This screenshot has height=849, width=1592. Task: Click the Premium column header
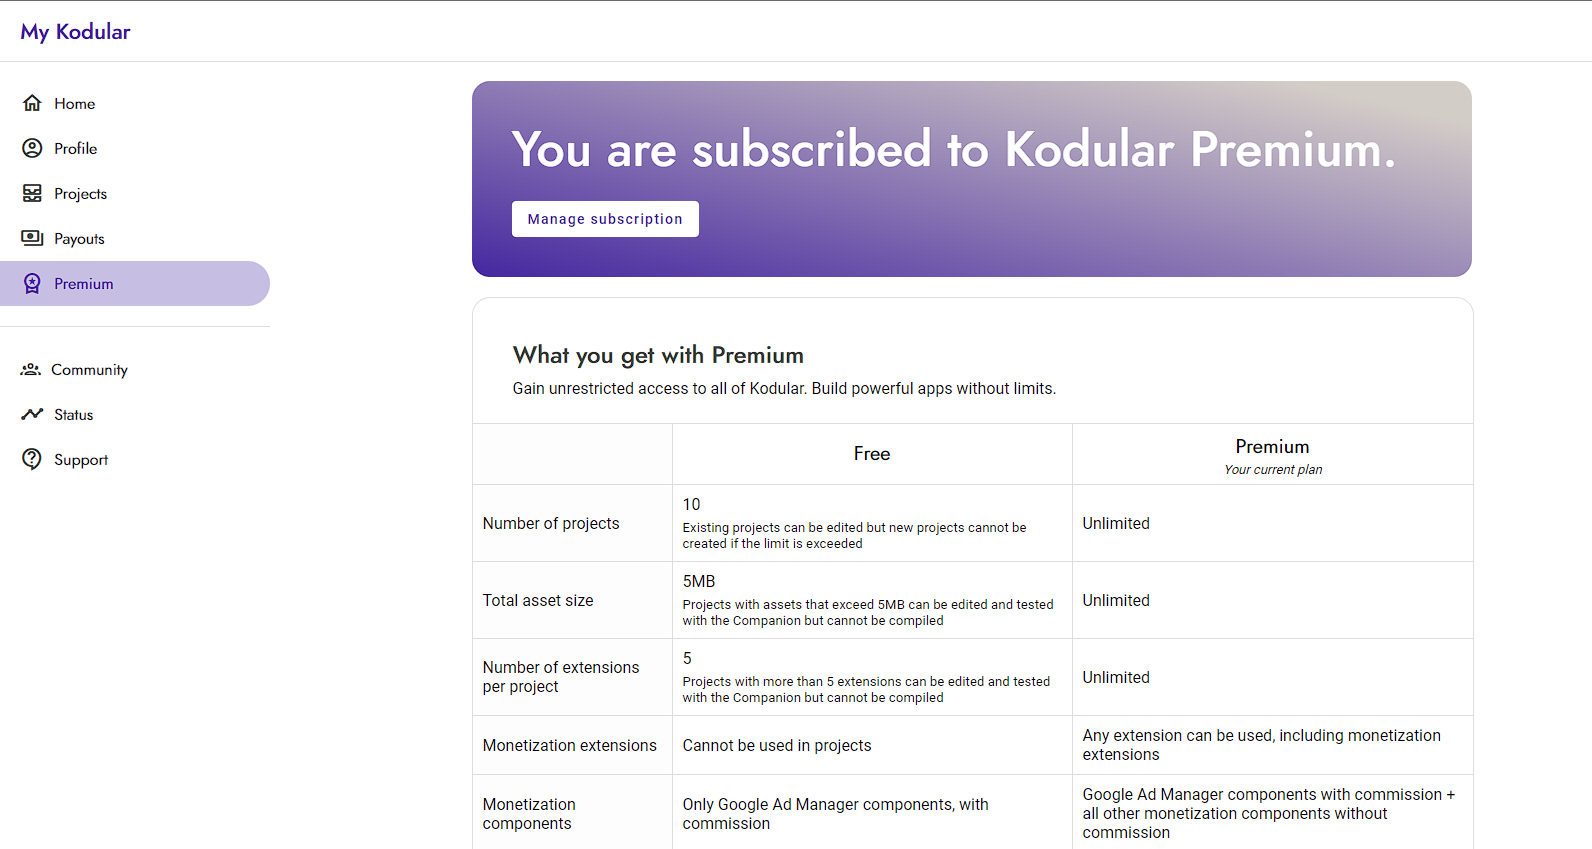pyautogui.click(x=1272, y=447)
